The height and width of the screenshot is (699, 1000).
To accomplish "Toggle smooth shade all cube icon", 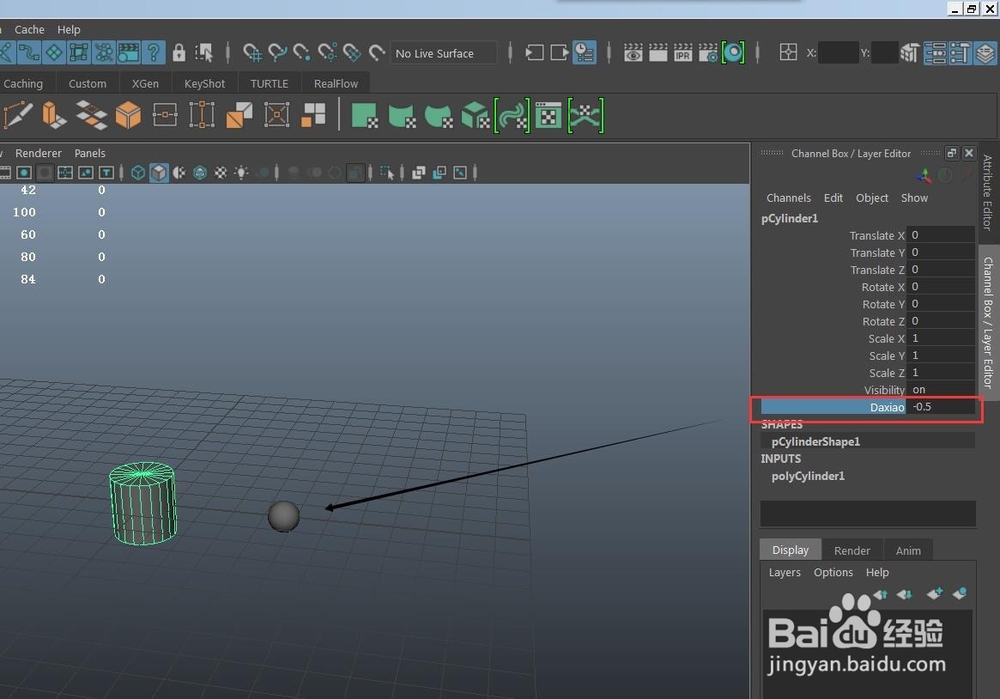I will [159, 172].
